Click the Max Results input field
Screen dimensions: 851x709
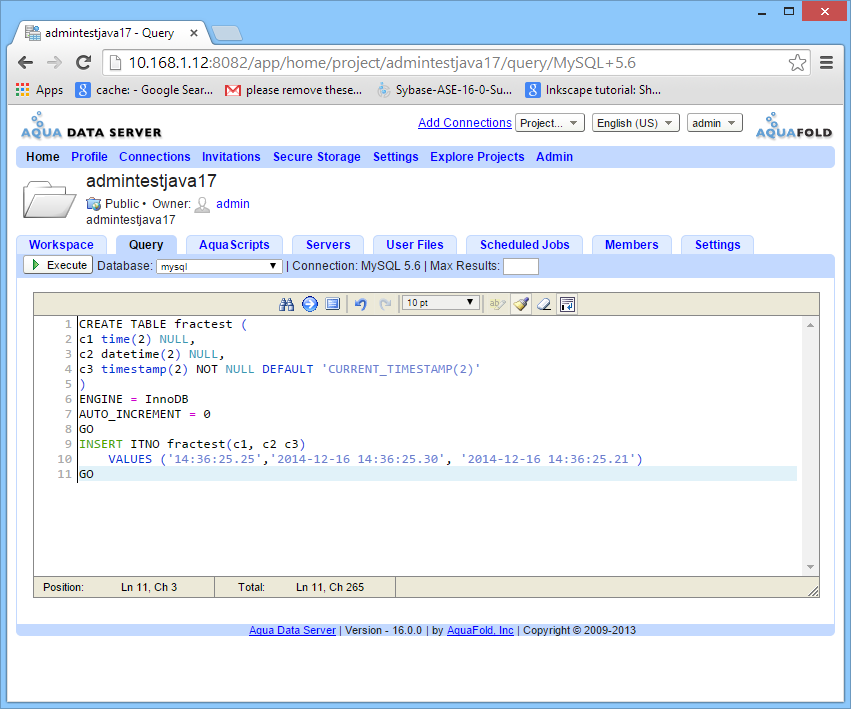point(520,267)
